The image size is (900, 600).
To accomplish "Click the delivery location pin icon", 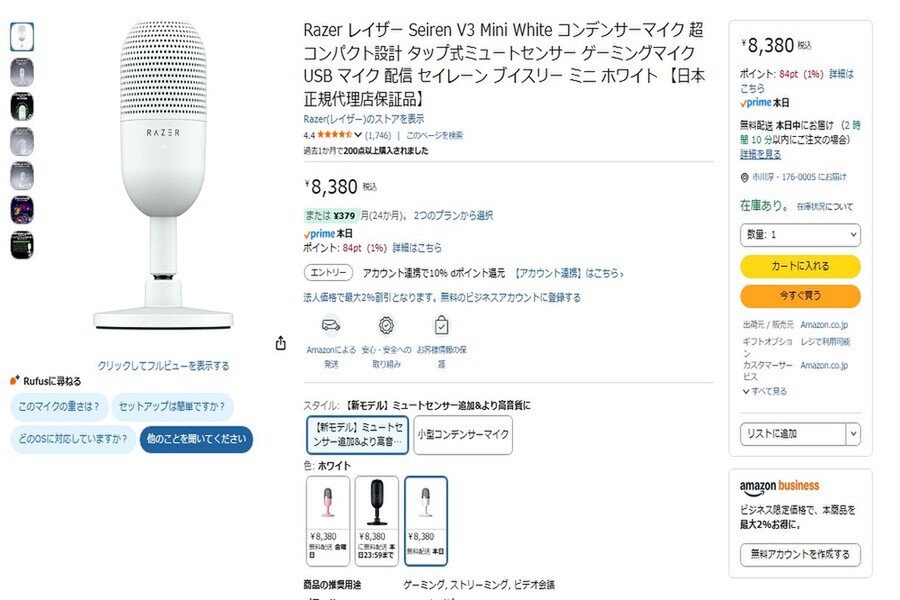I will tap(745, 177).
